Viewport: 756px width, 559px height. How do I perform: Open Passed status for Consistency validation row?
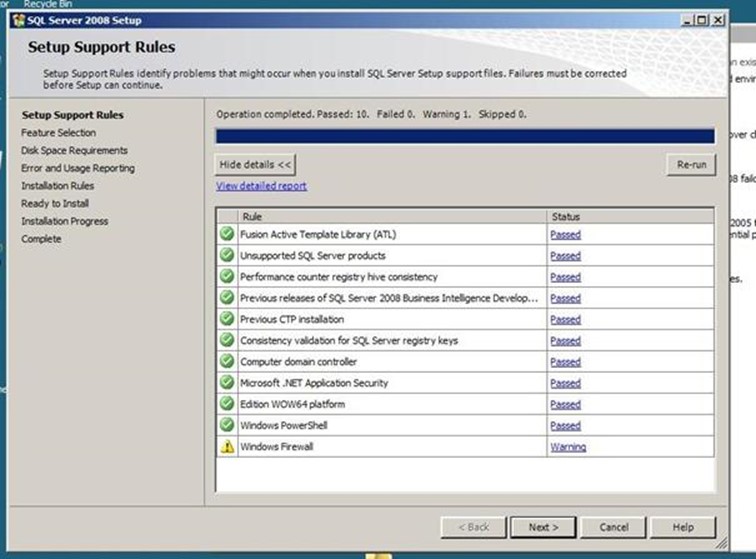click(x=566, y=341)
